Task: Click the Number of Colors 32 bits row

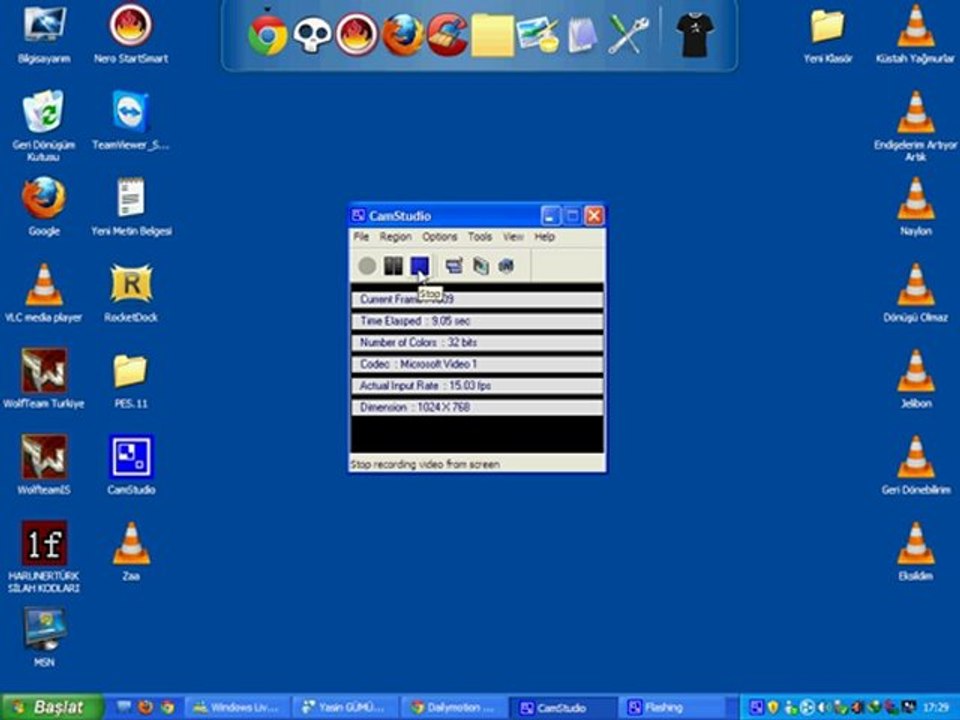Action: coord(477,342)
